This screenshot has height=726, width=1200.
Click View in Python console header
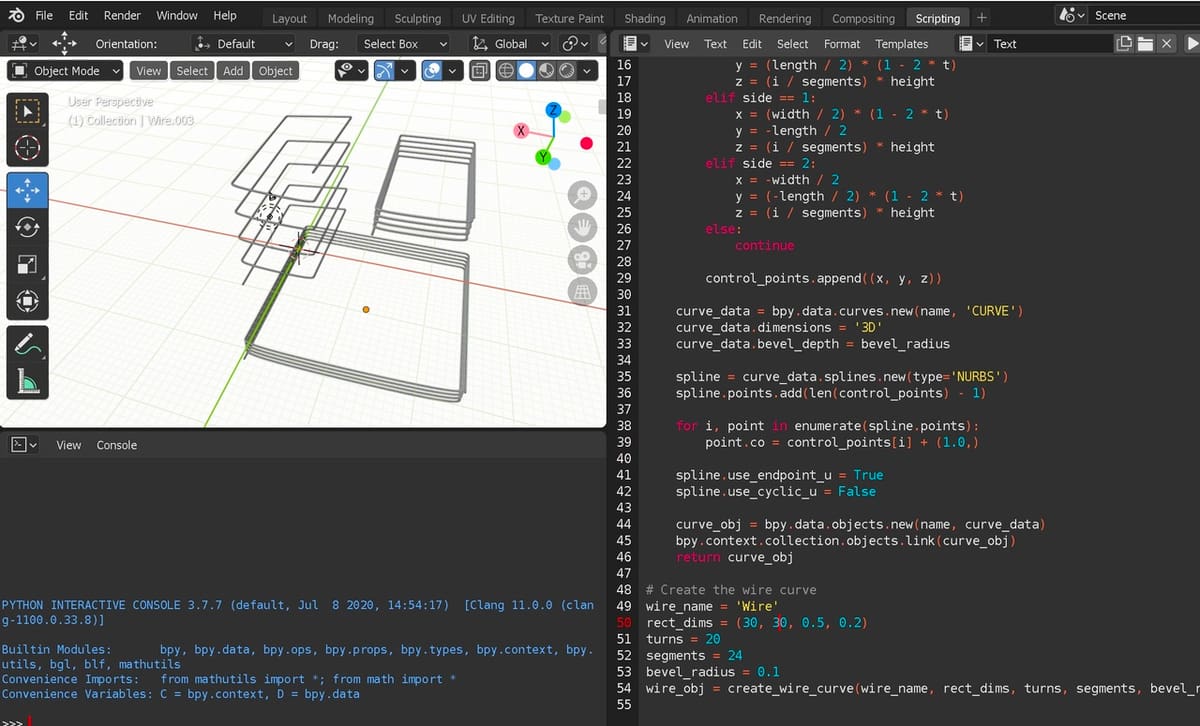(69, 445)
